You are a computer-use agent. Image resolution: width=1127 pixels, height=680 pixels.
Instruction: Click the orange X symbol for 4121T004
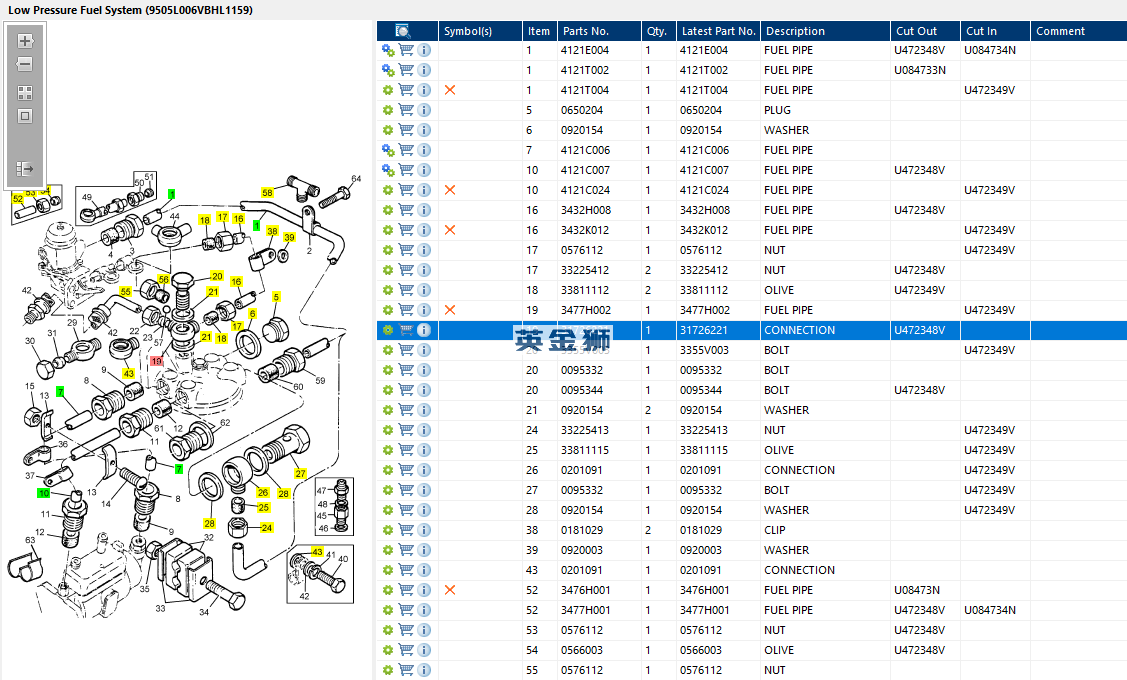450,90
